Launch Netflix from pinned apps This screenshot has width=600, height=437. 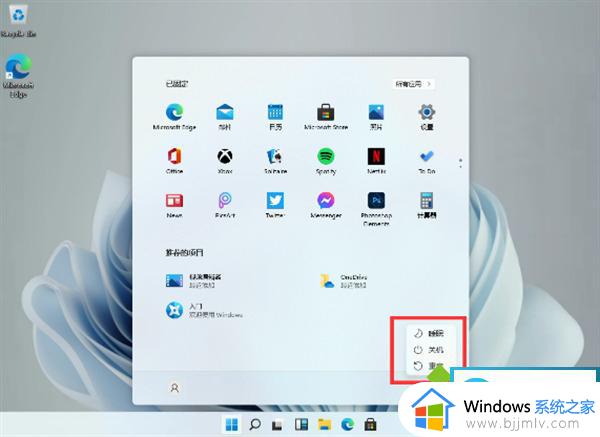click(x=376, y=161)
